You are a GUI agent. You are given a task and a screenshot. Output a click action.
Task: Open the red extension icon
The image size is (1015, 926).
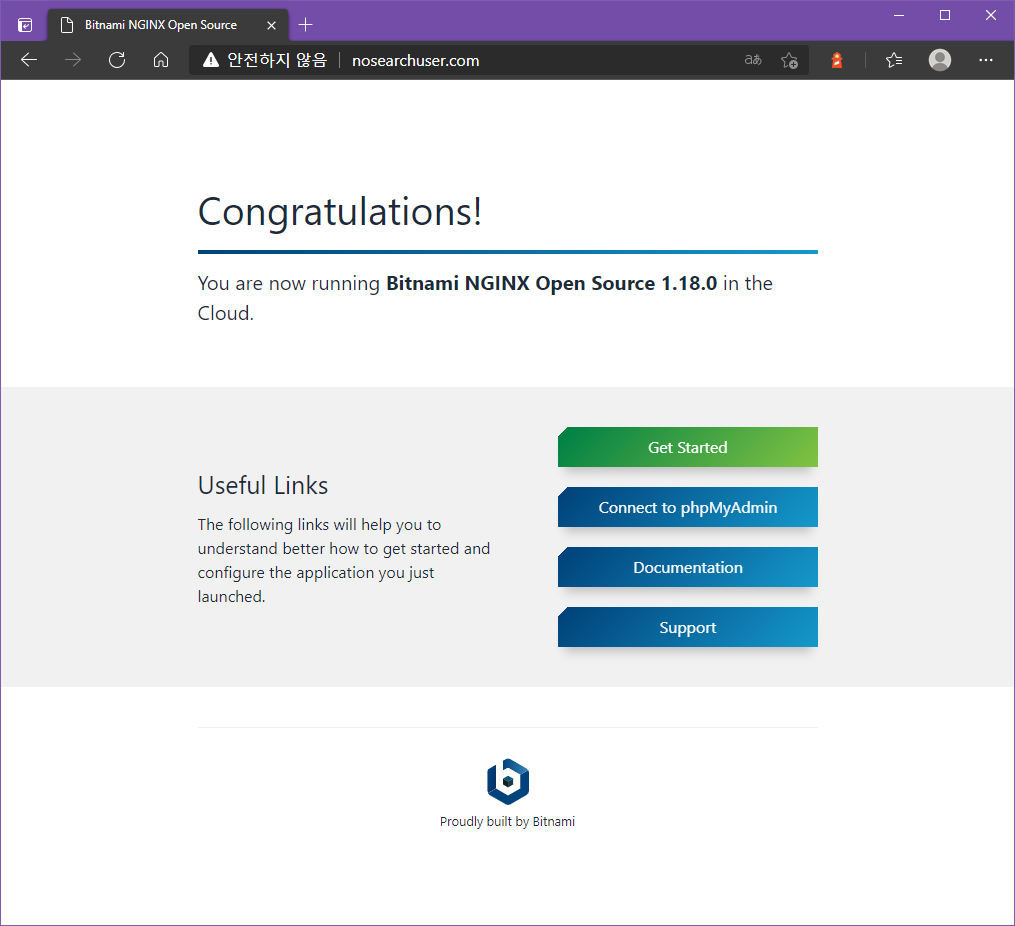836,60
